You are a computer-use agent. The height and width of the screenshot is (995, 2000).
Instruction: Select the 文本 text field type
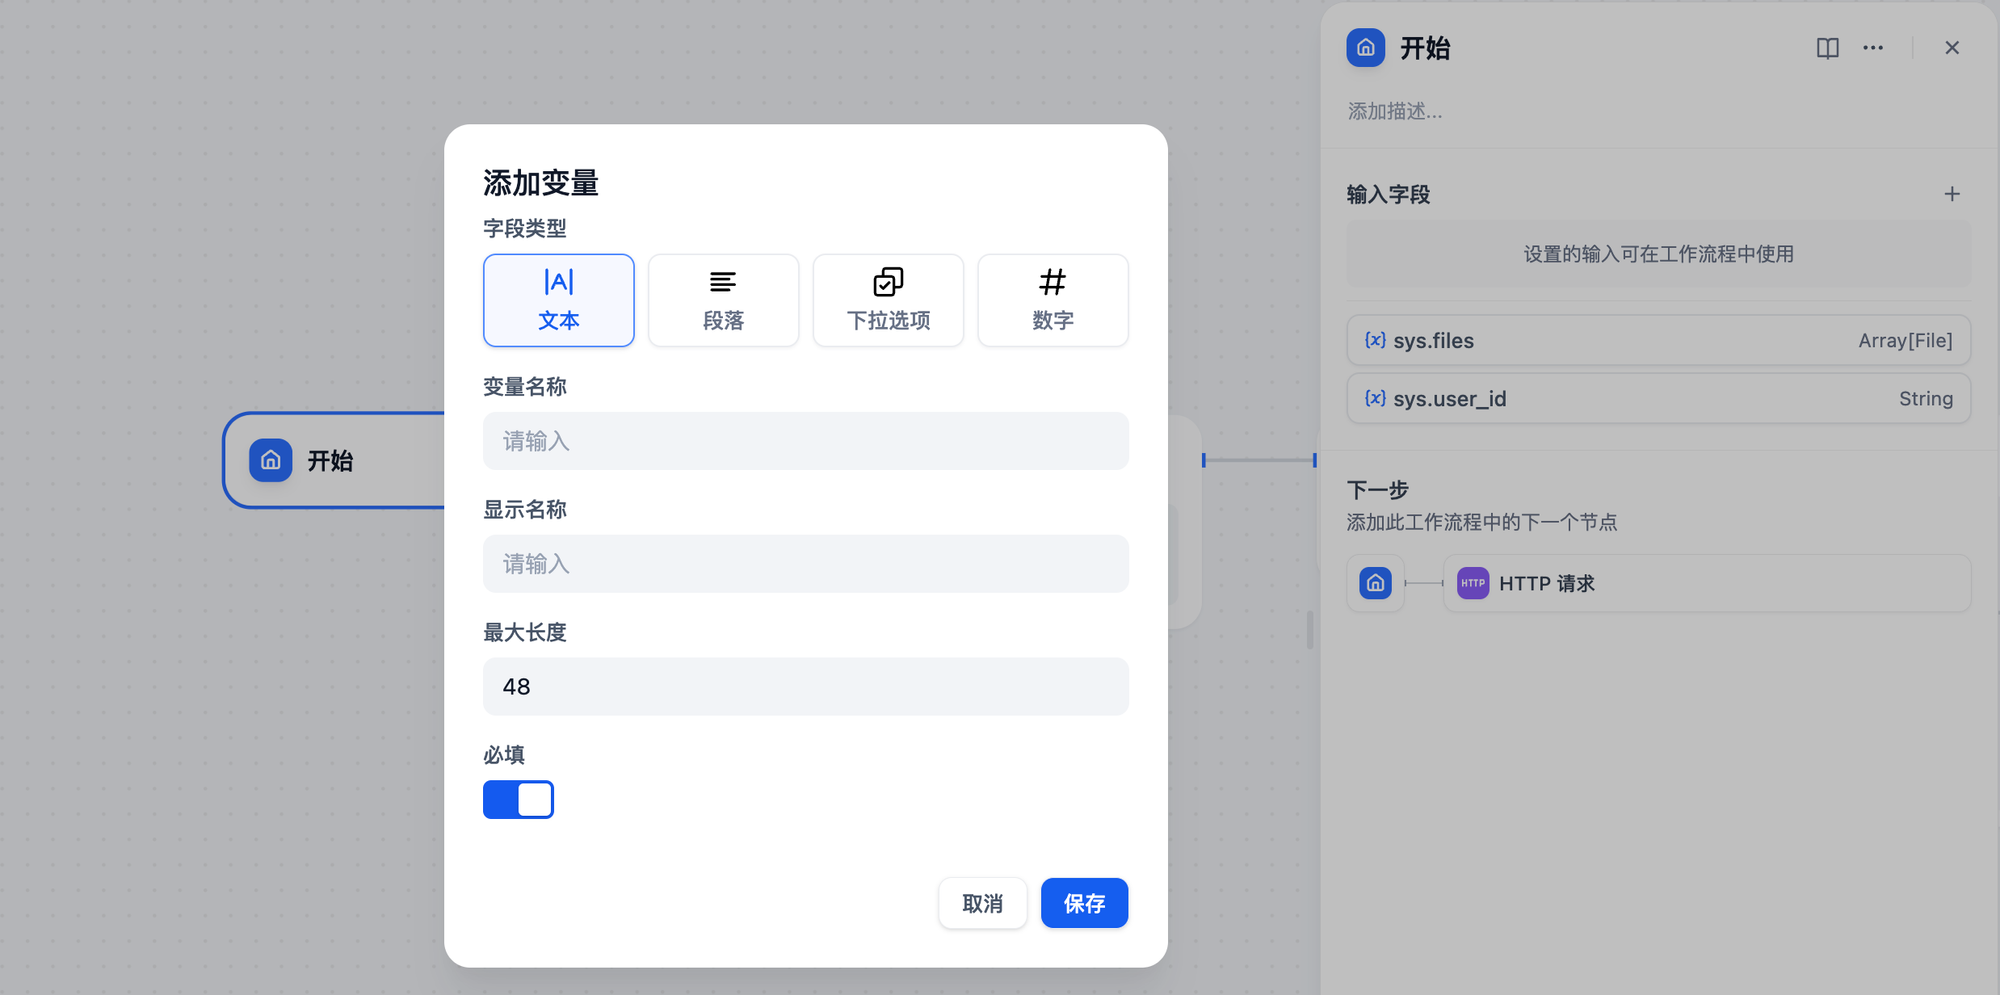click(x=558, y=300)
